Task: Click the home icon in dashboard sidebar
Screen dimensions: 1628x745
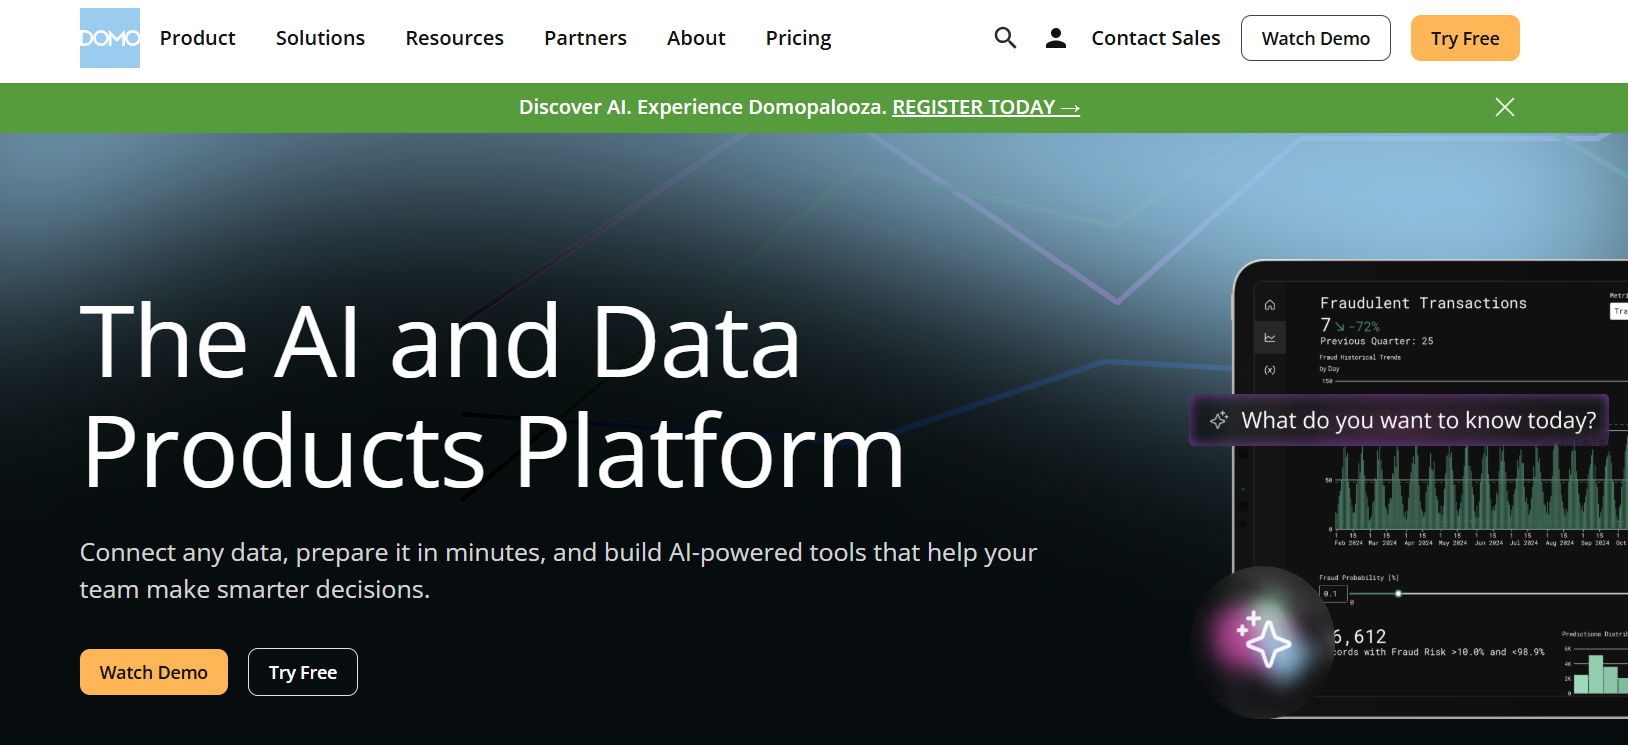Action: tap(1270, 305)
